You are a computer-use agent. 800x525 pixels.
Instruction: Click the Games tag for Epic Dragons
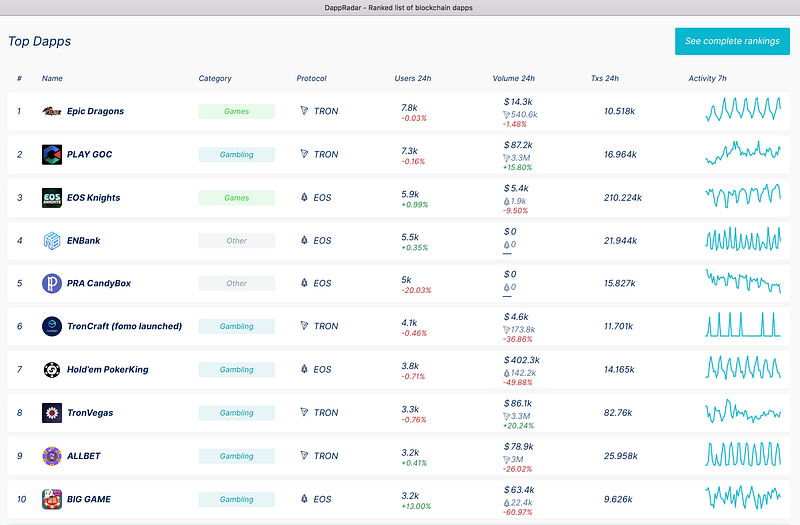(237, 111)
